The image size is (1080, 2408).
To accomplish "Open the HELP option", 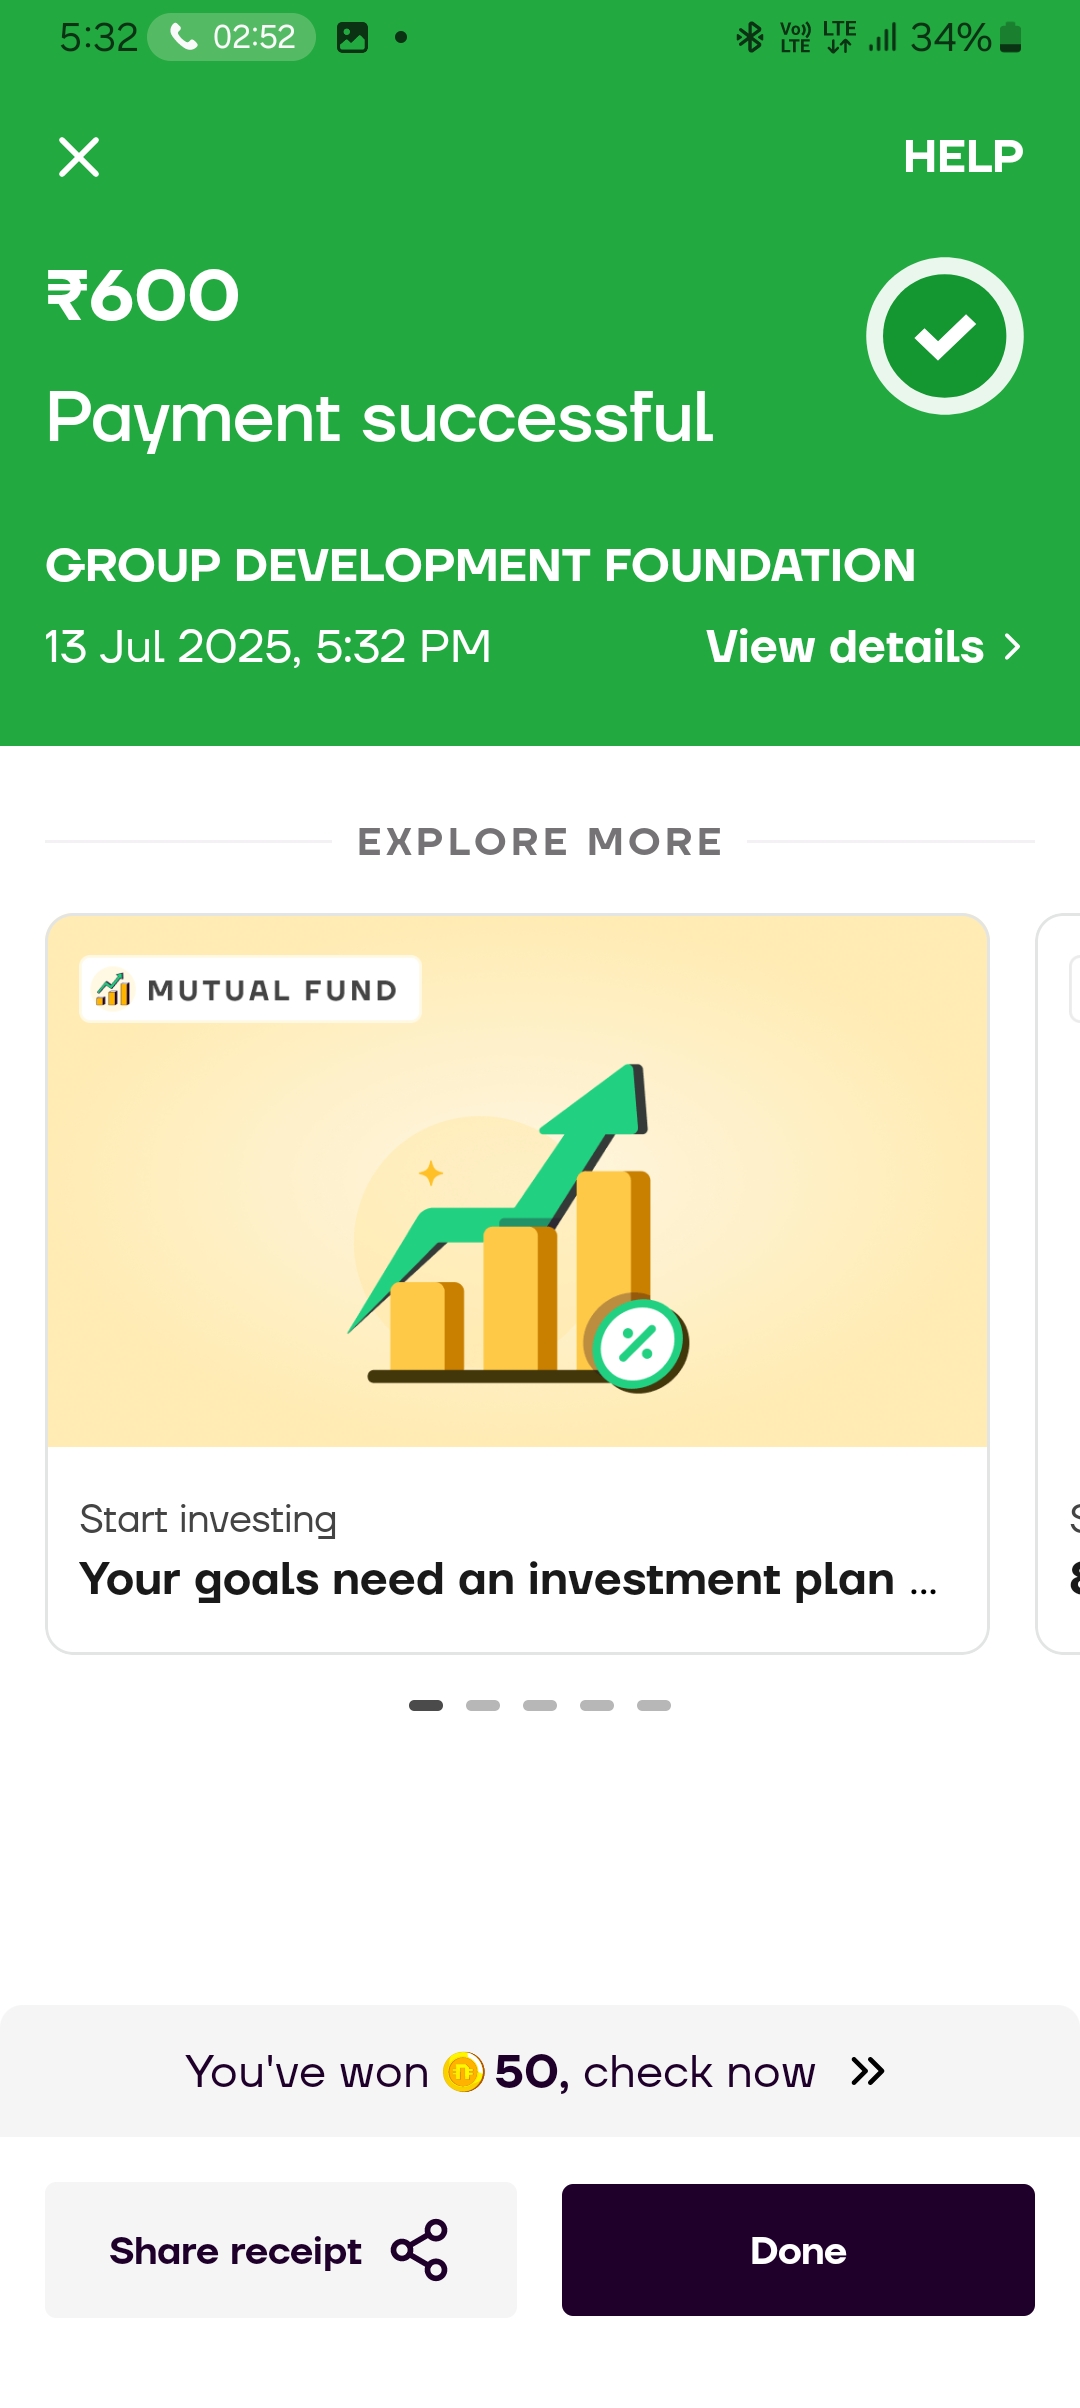I will click(963, 156).
